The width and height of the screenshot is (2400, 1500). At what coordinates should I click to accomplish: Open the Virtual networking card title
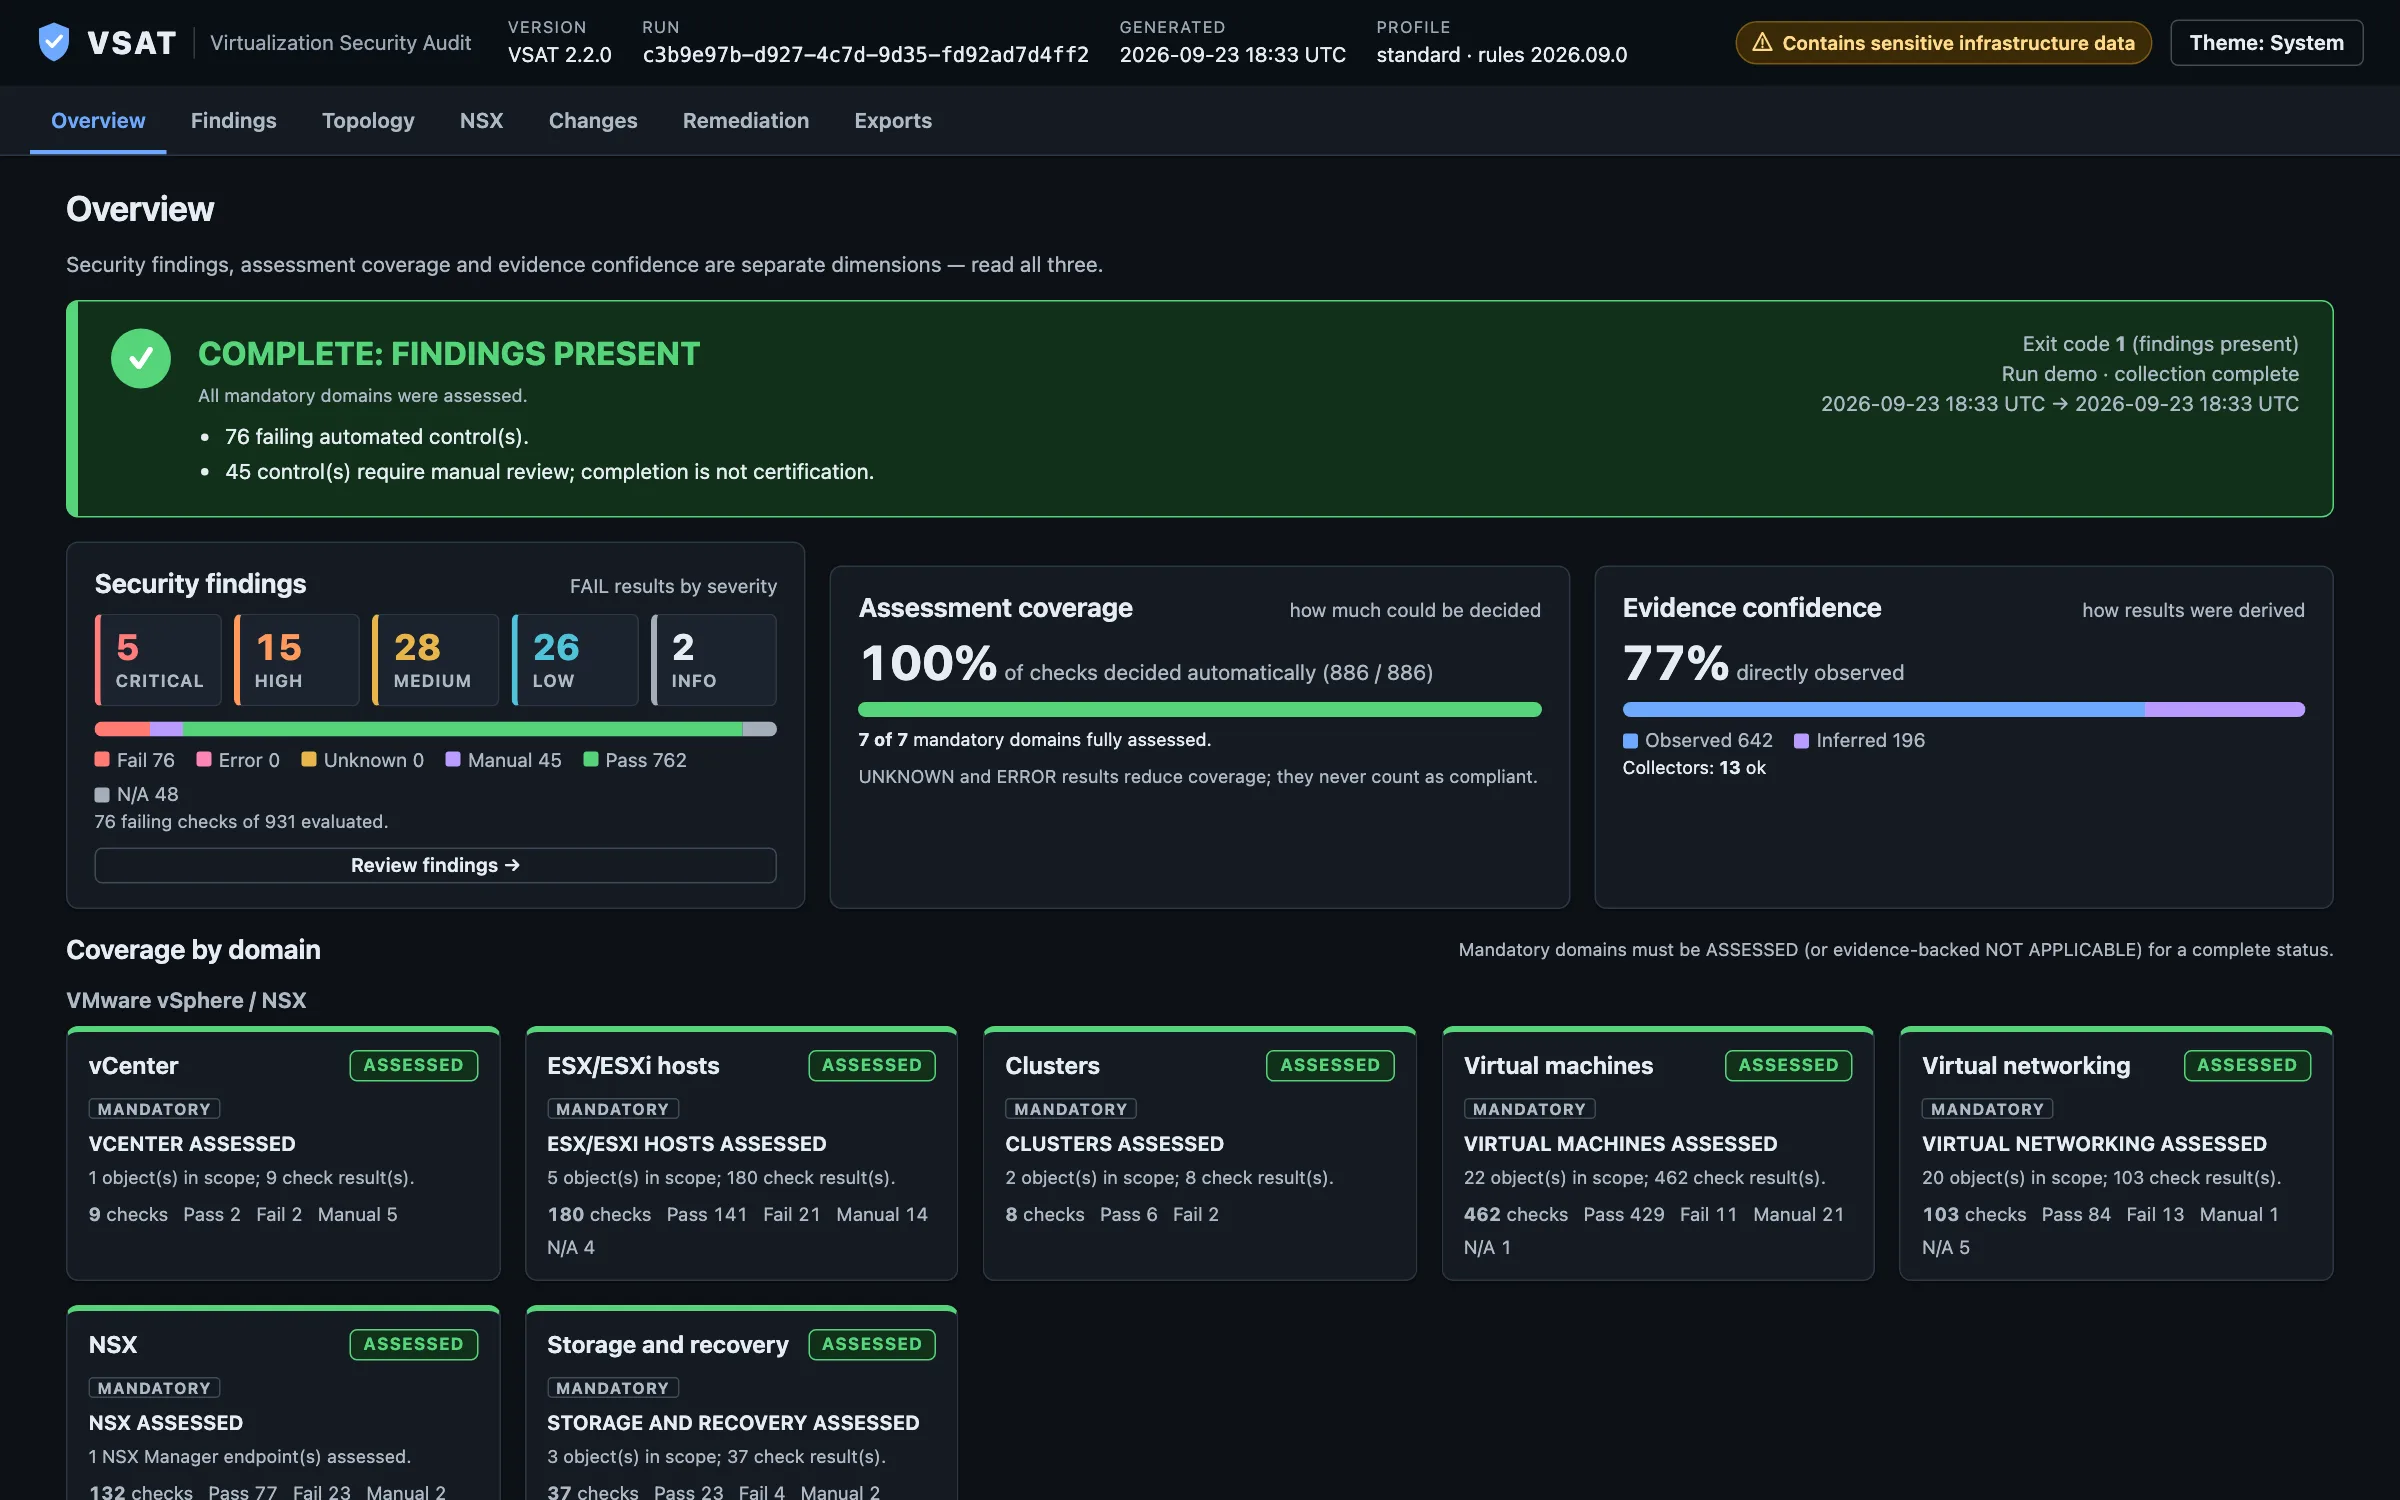(x=2026, y=1065)
